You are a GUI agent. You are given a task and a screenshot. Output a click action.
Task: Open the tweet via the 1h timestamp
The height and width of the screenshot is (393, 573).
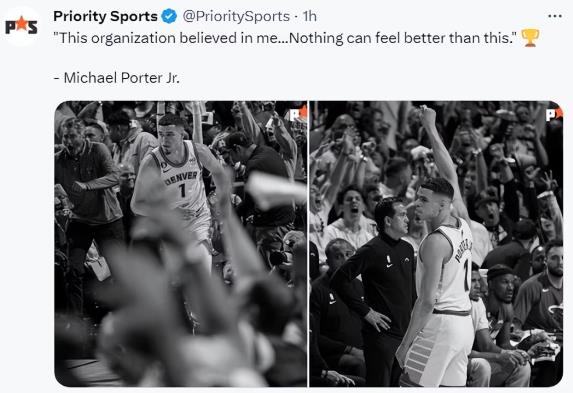(310, 16)
